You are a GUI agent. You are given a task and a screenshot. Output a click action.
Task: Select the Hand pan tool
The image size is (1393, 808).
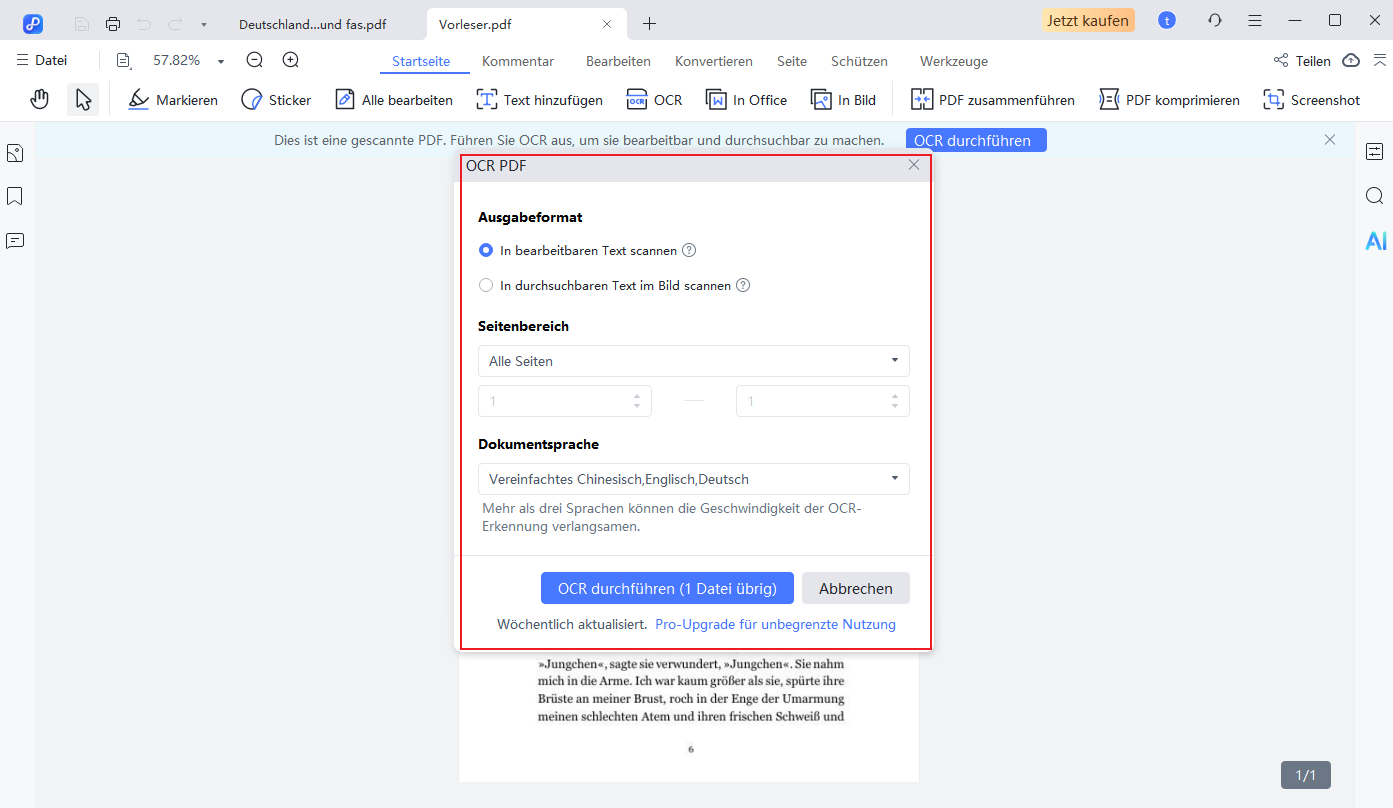click(x=40, y=100)
